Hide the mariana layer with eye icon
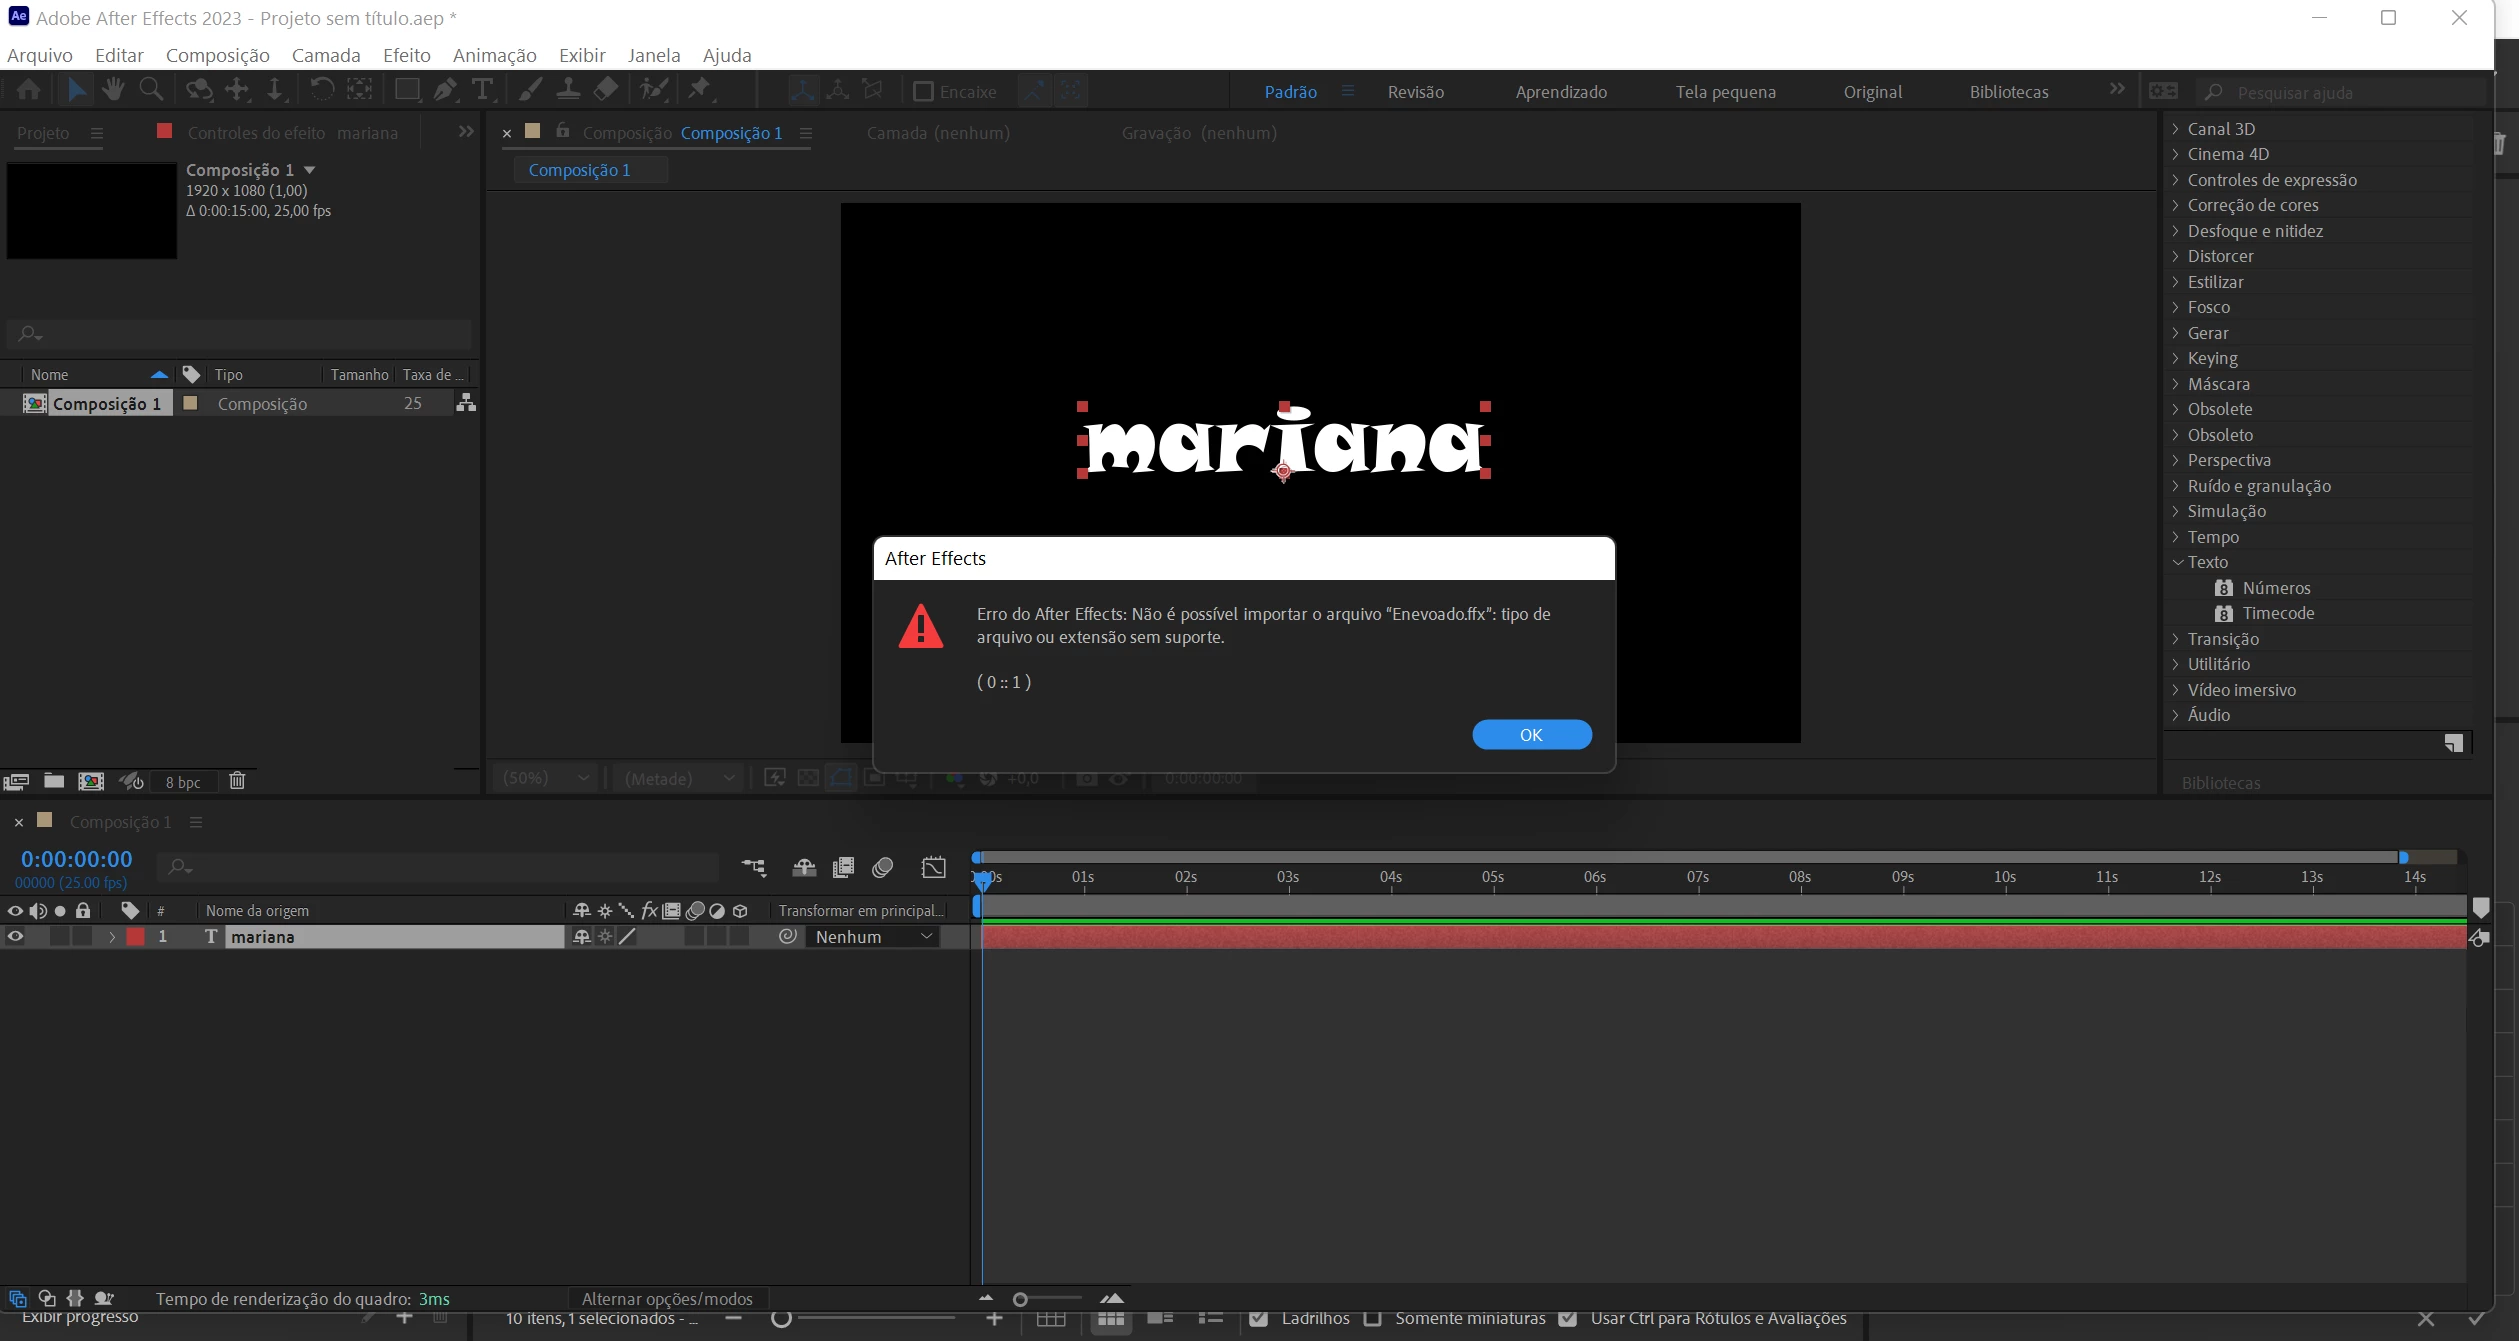 pyautogui.click(x=15, y=937)
